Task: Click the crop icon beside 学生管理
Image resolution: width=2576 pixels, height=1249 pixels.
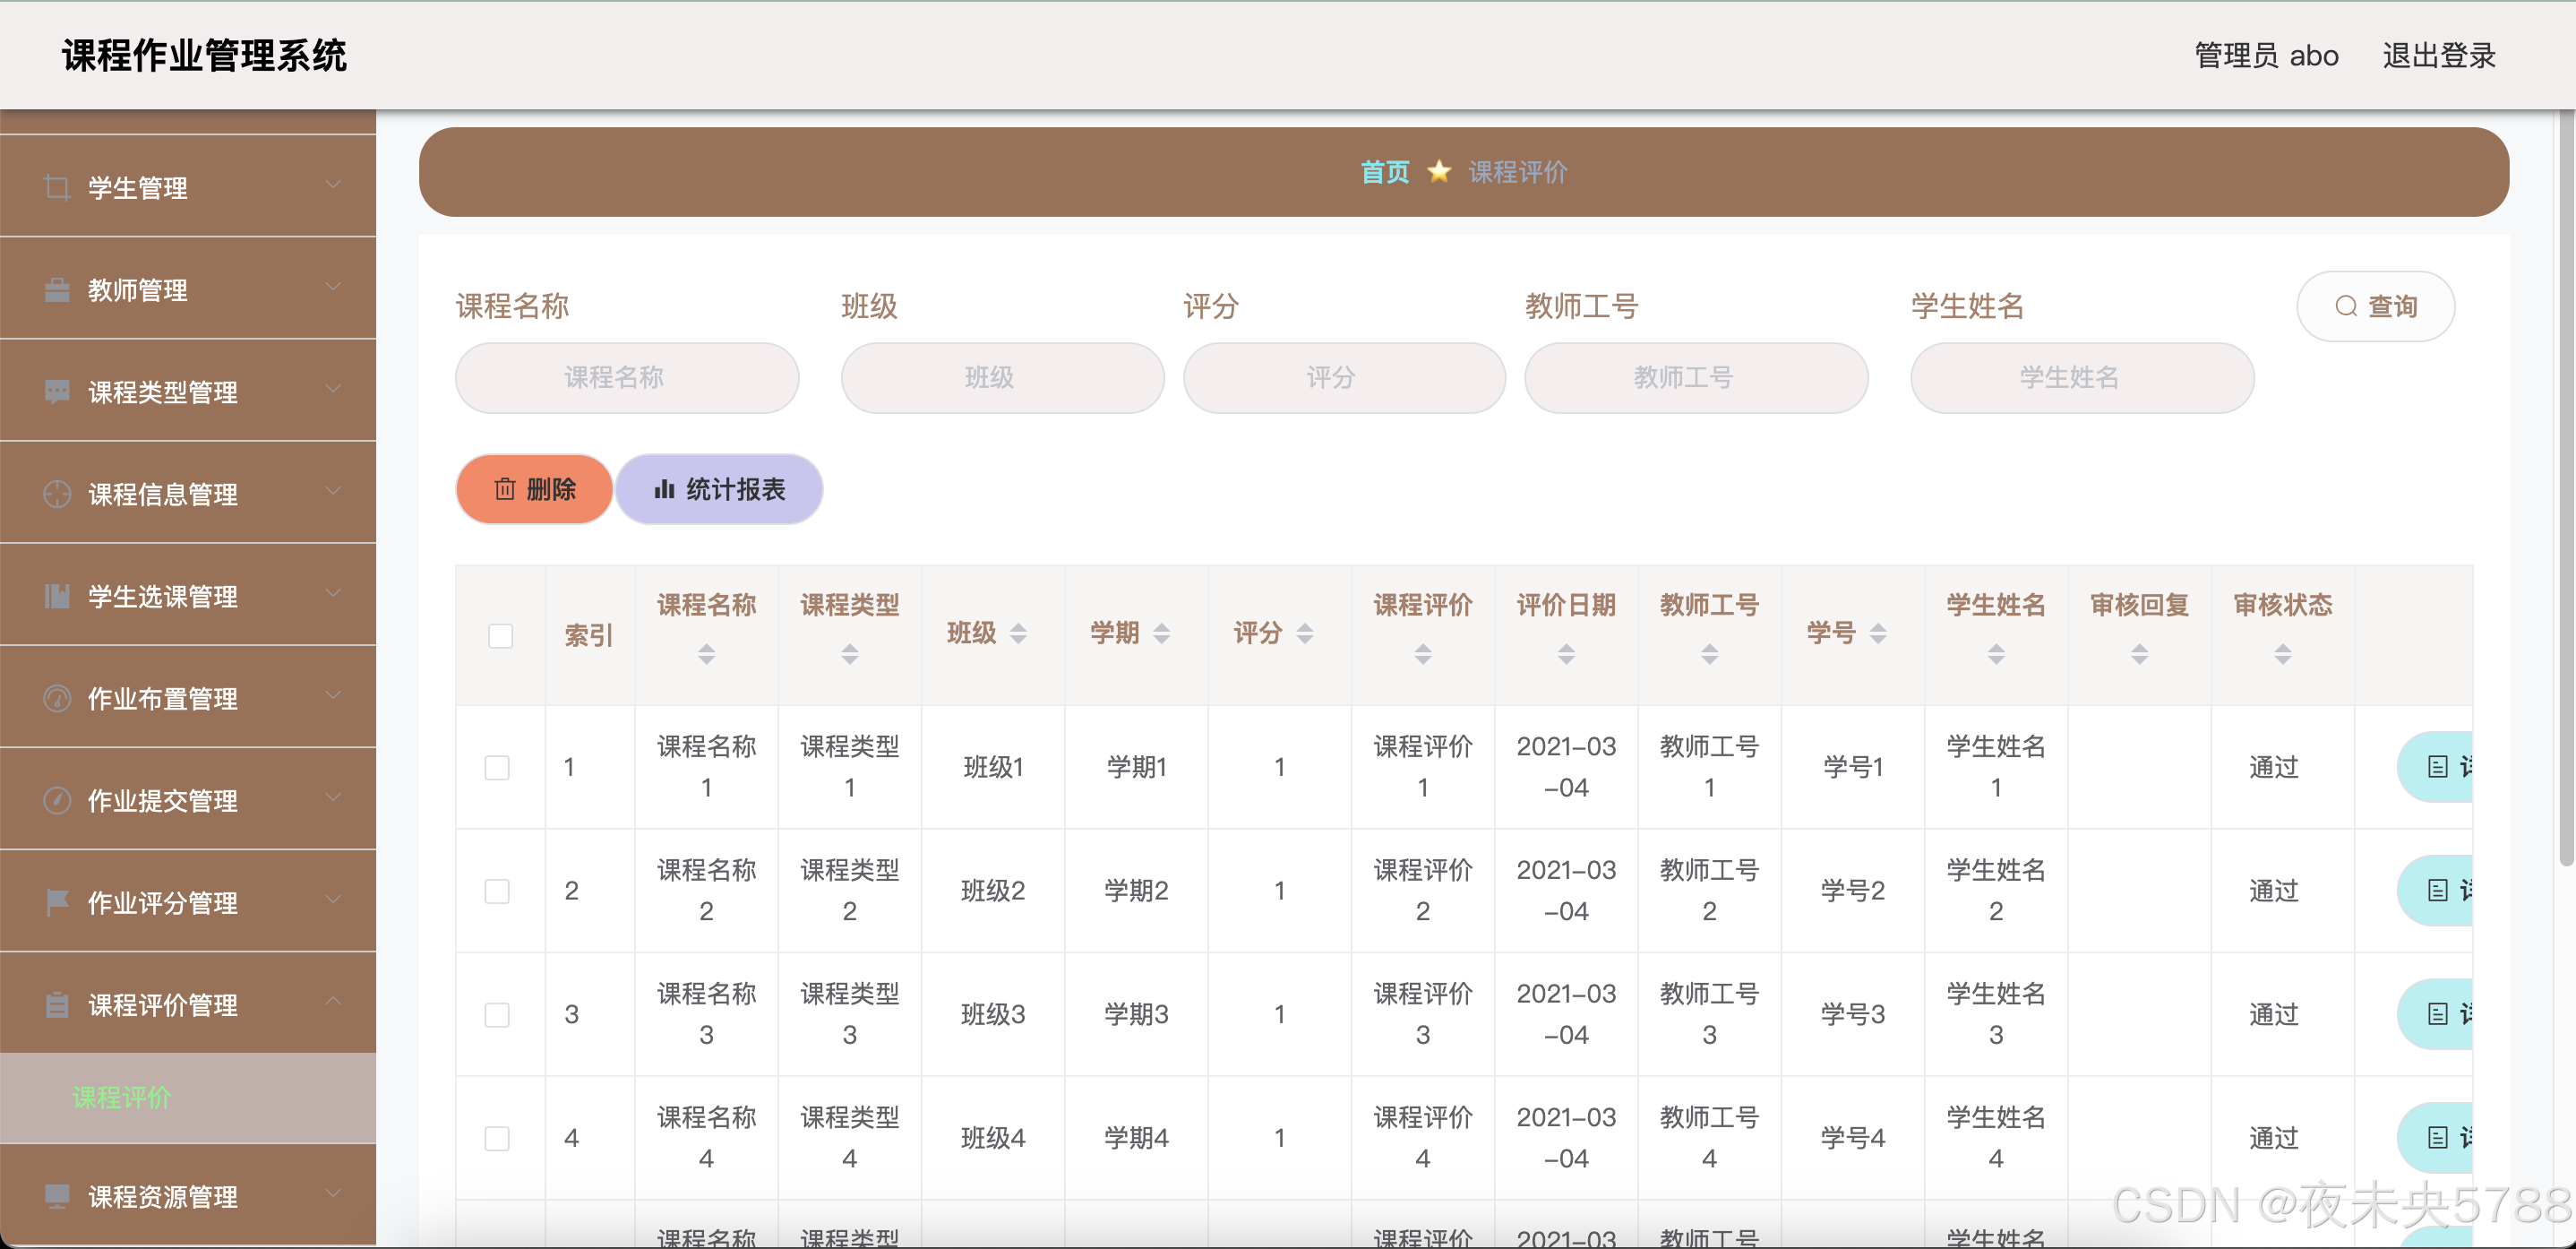Action: (57, 187)
